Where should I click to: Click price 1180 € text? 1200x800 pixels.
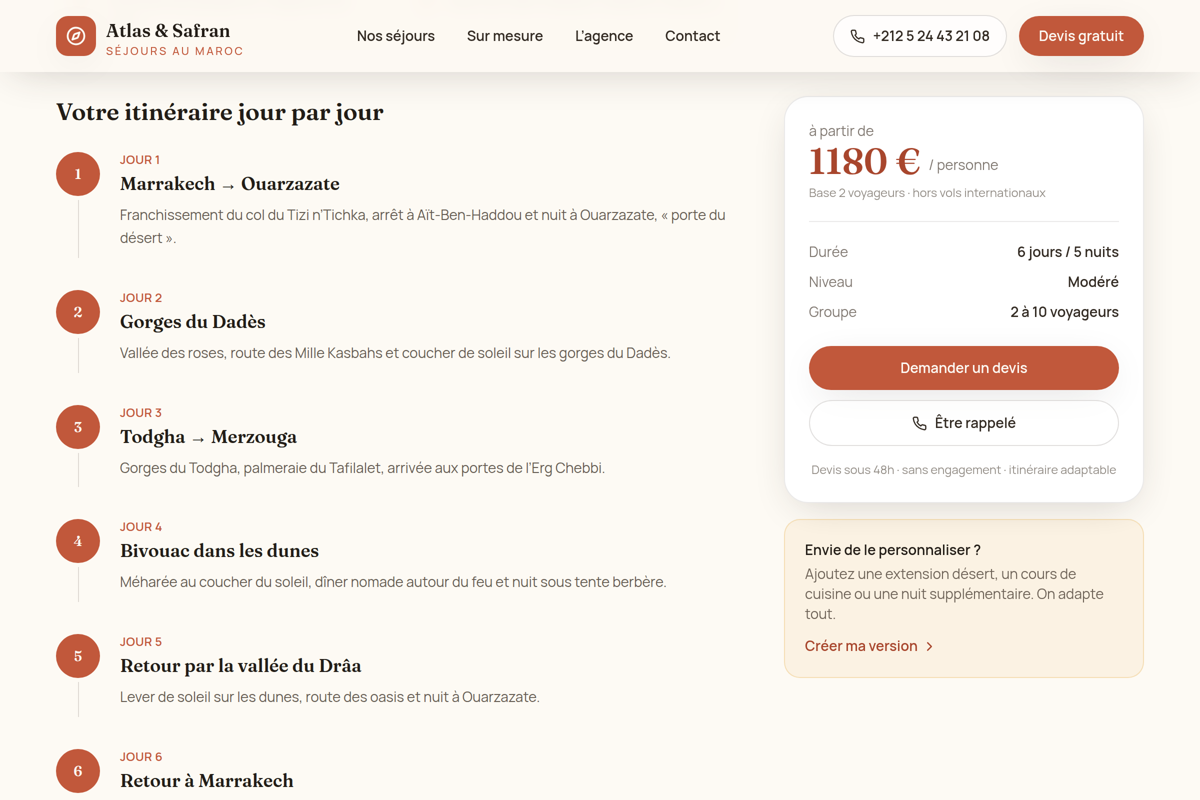click(x=864, y=161)
